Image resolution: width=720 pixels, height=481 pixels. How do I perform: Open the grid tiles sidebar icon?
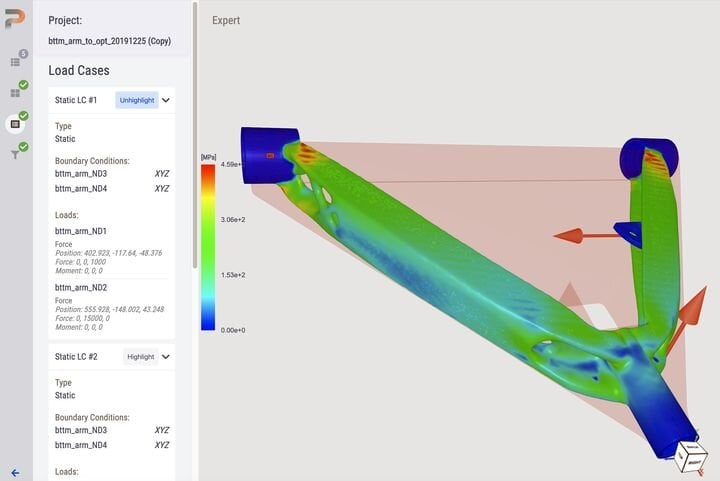[x=16, y=92]
